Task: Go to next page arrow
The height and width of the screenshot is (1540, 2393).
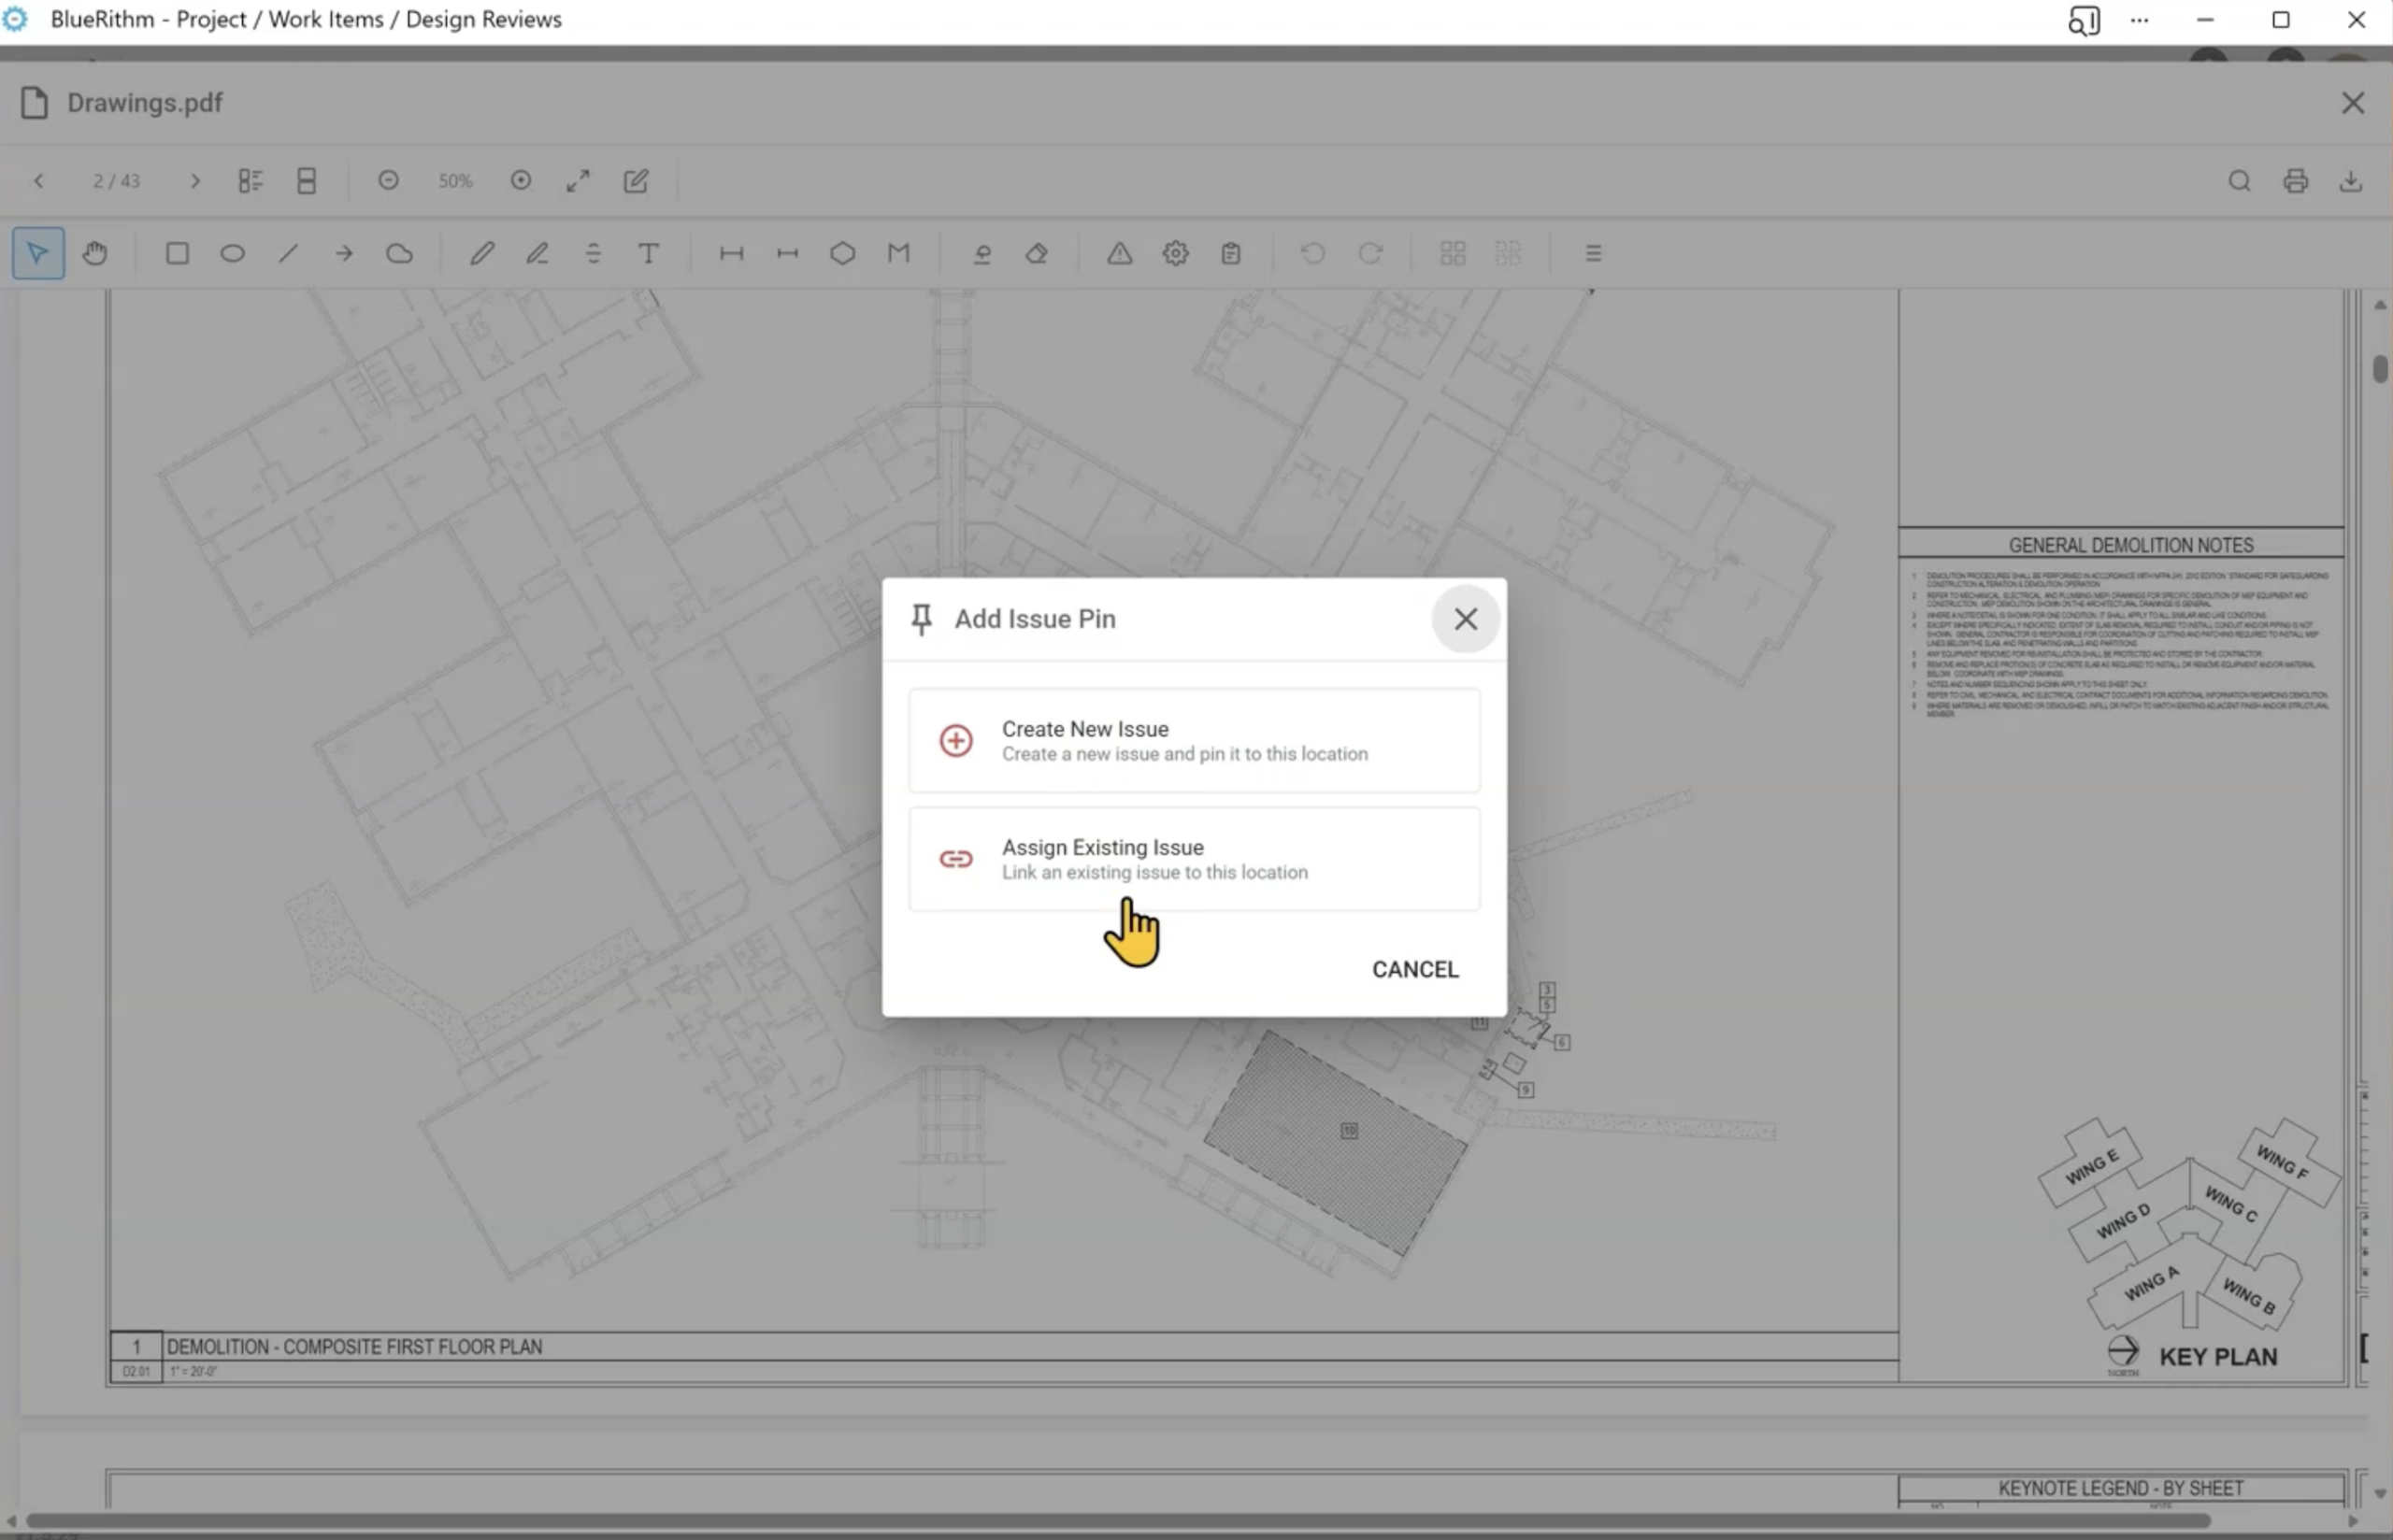Action: (195, 181)
